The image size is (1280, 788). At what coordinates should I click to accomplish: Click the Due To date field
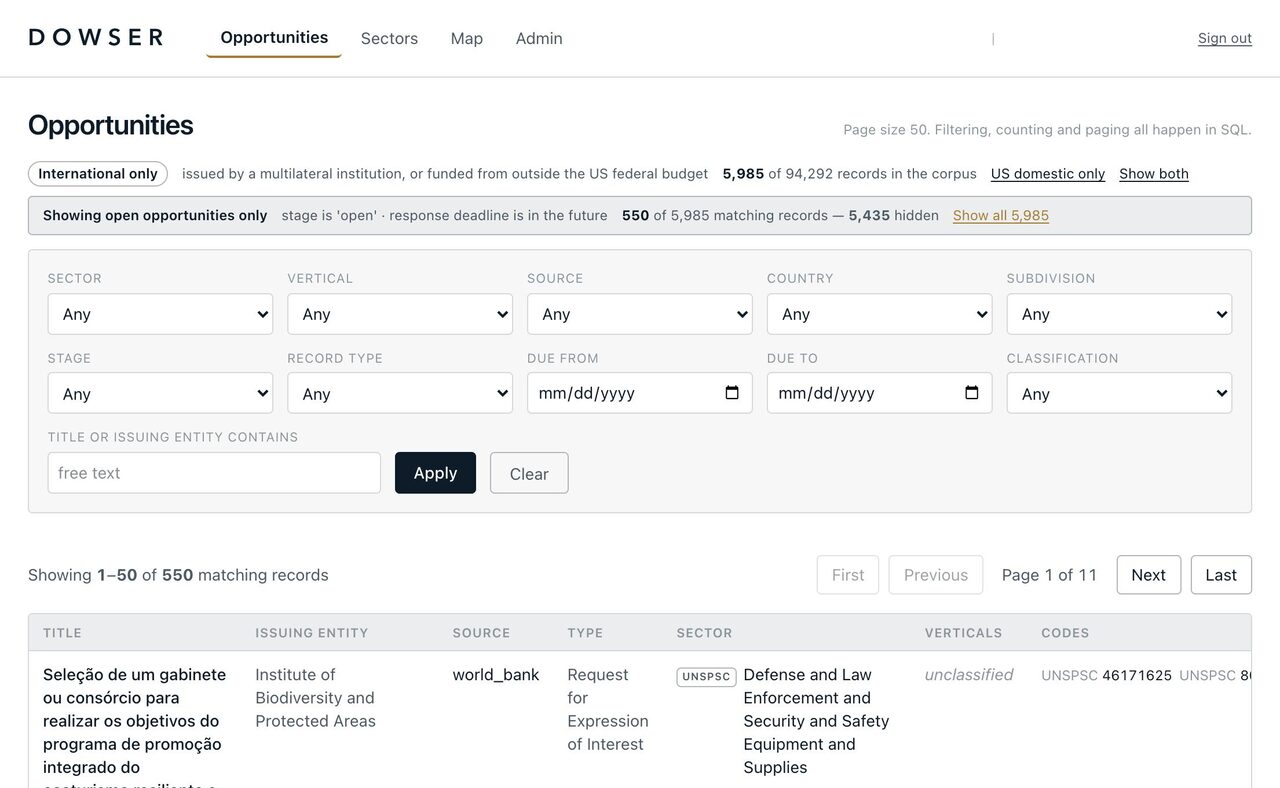pyautogui.click(x=880, y=393)
